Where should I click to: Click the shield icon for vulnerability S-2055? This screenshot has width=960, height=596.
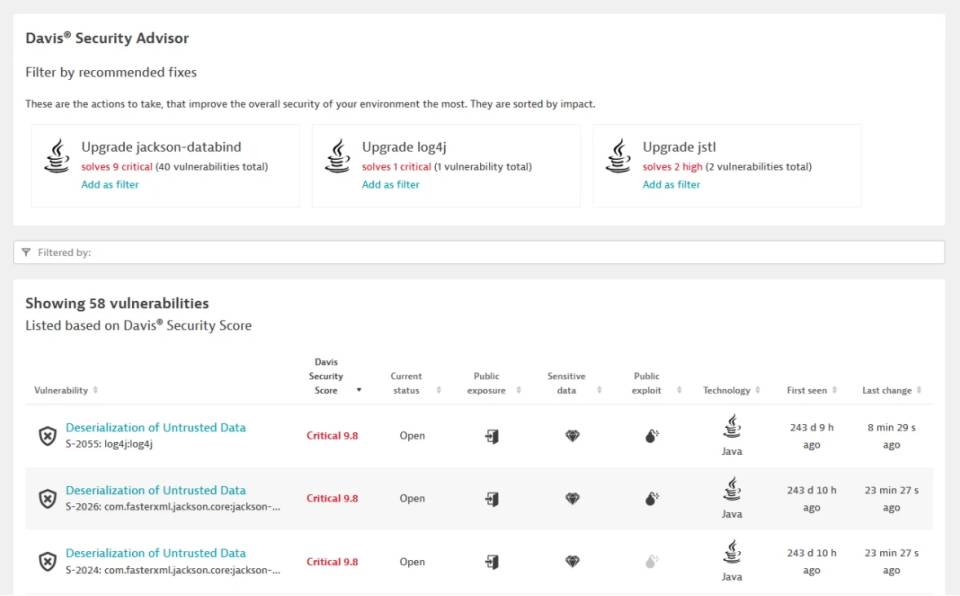[48, 436]
